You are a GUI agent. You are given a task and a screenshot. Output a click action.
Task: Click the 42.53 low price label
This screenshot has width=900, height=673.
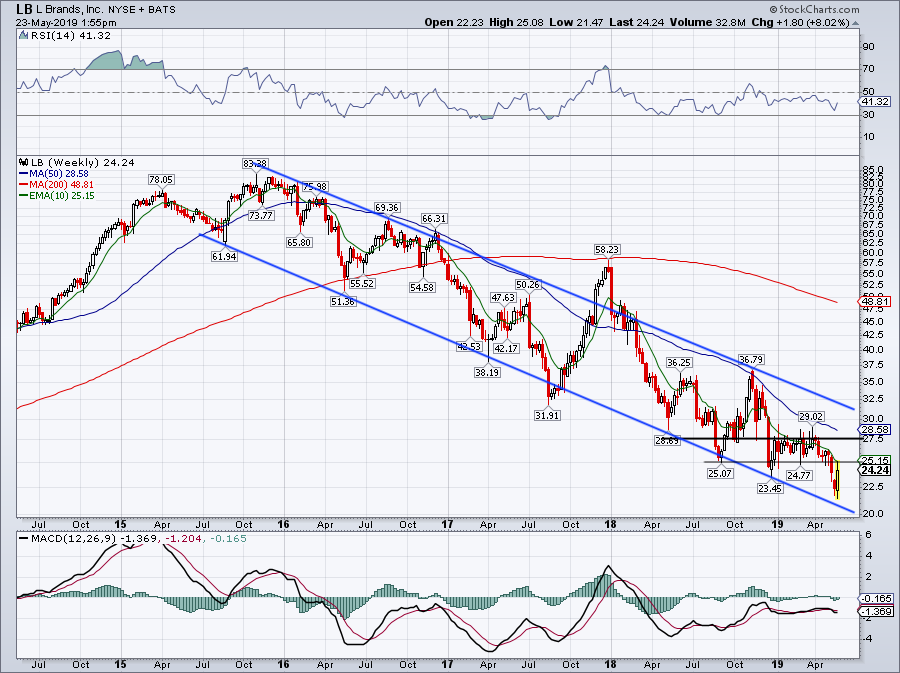(x=469, y=347)
